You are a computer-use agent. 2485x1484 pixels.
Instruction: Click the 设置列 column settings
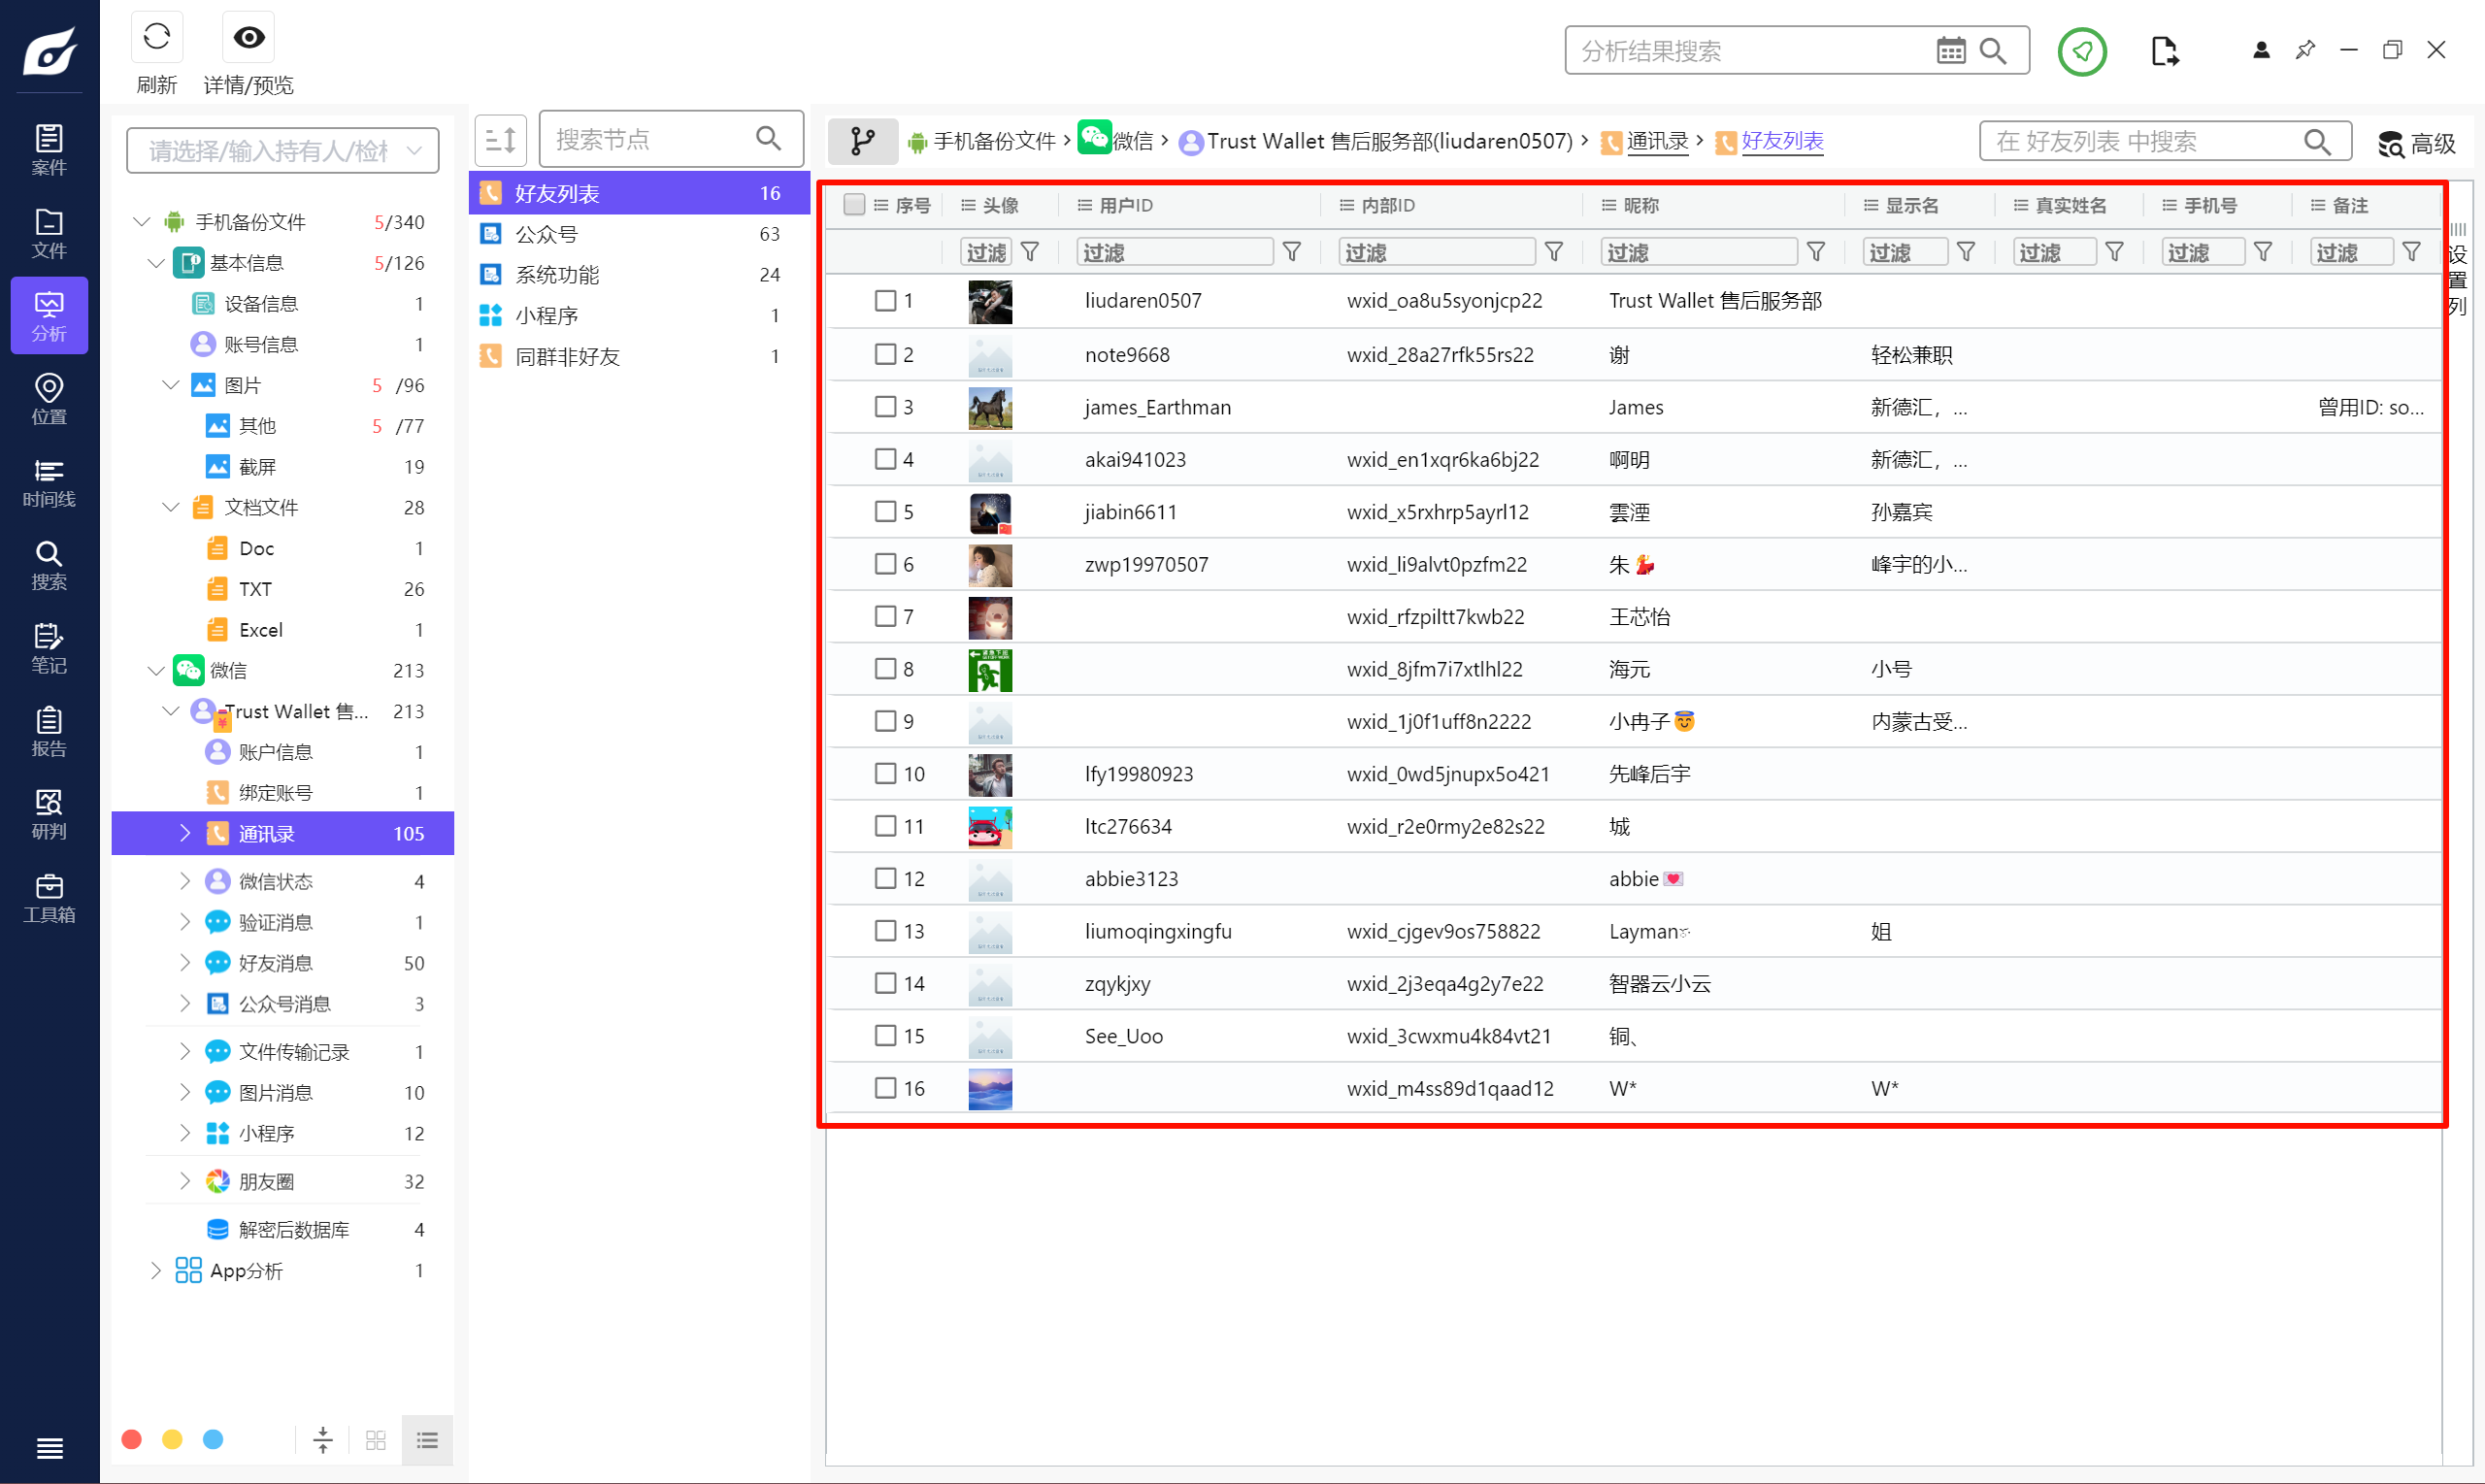click(x=2457, y=270)
